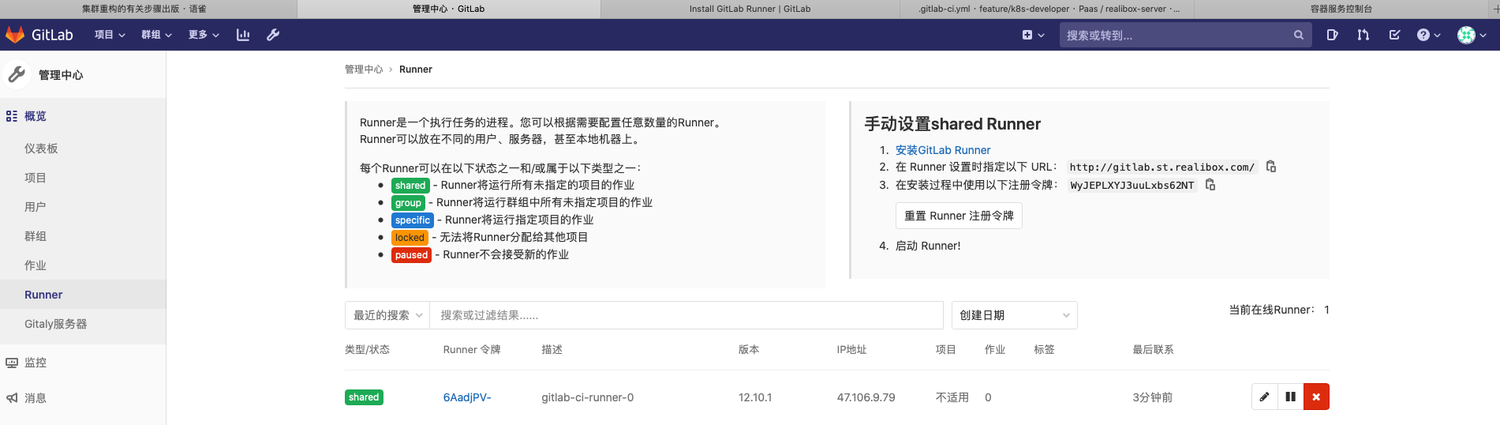This screenshot has height=425, width=1500.
Task: Open the 6AadjPV- runner token link
Action: click(467, 397)
